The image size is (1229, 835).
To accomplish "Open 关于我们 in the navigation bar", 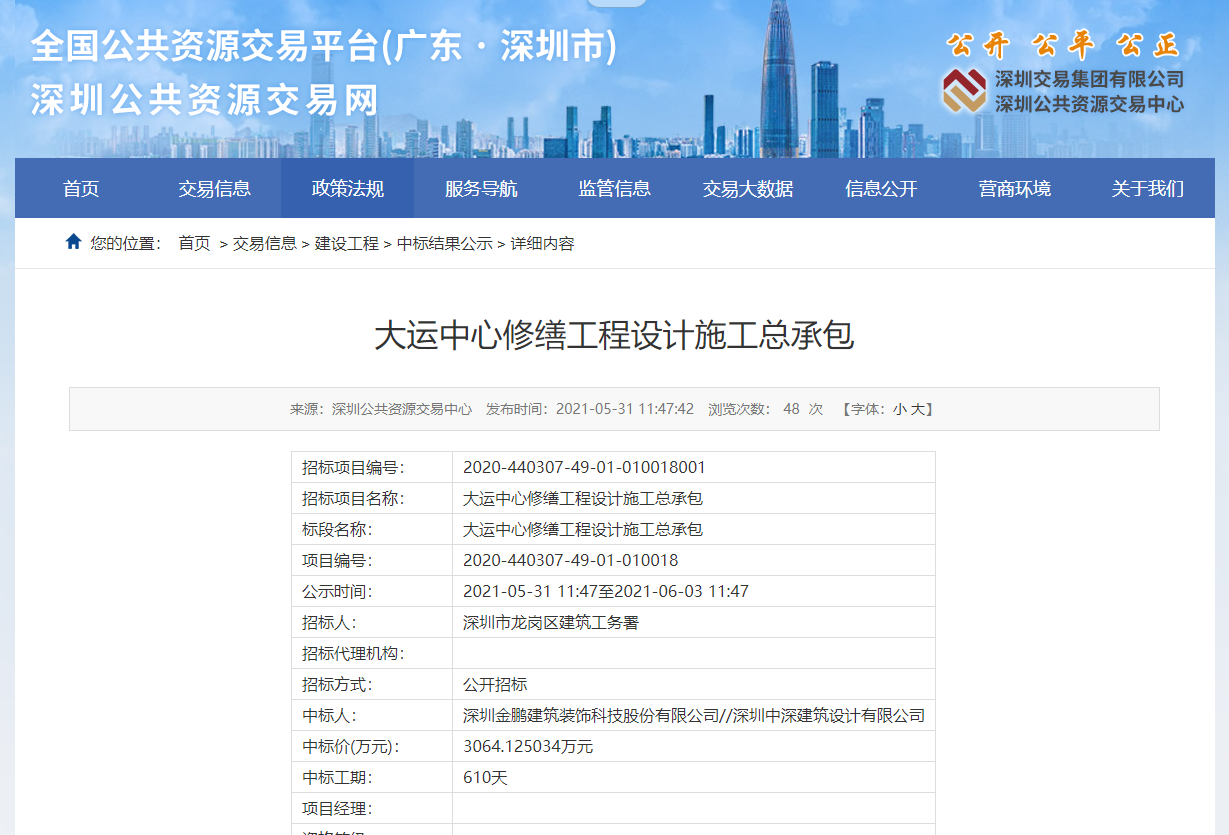I will tap(1147, 188).
